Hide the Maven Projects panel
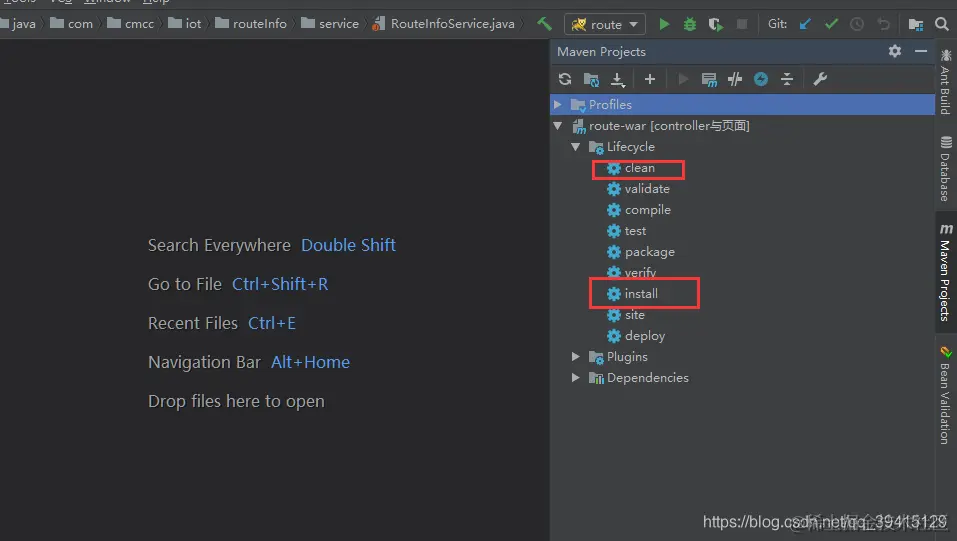The width and height of the screenshot is (957, 541). [x=921, y=51]
